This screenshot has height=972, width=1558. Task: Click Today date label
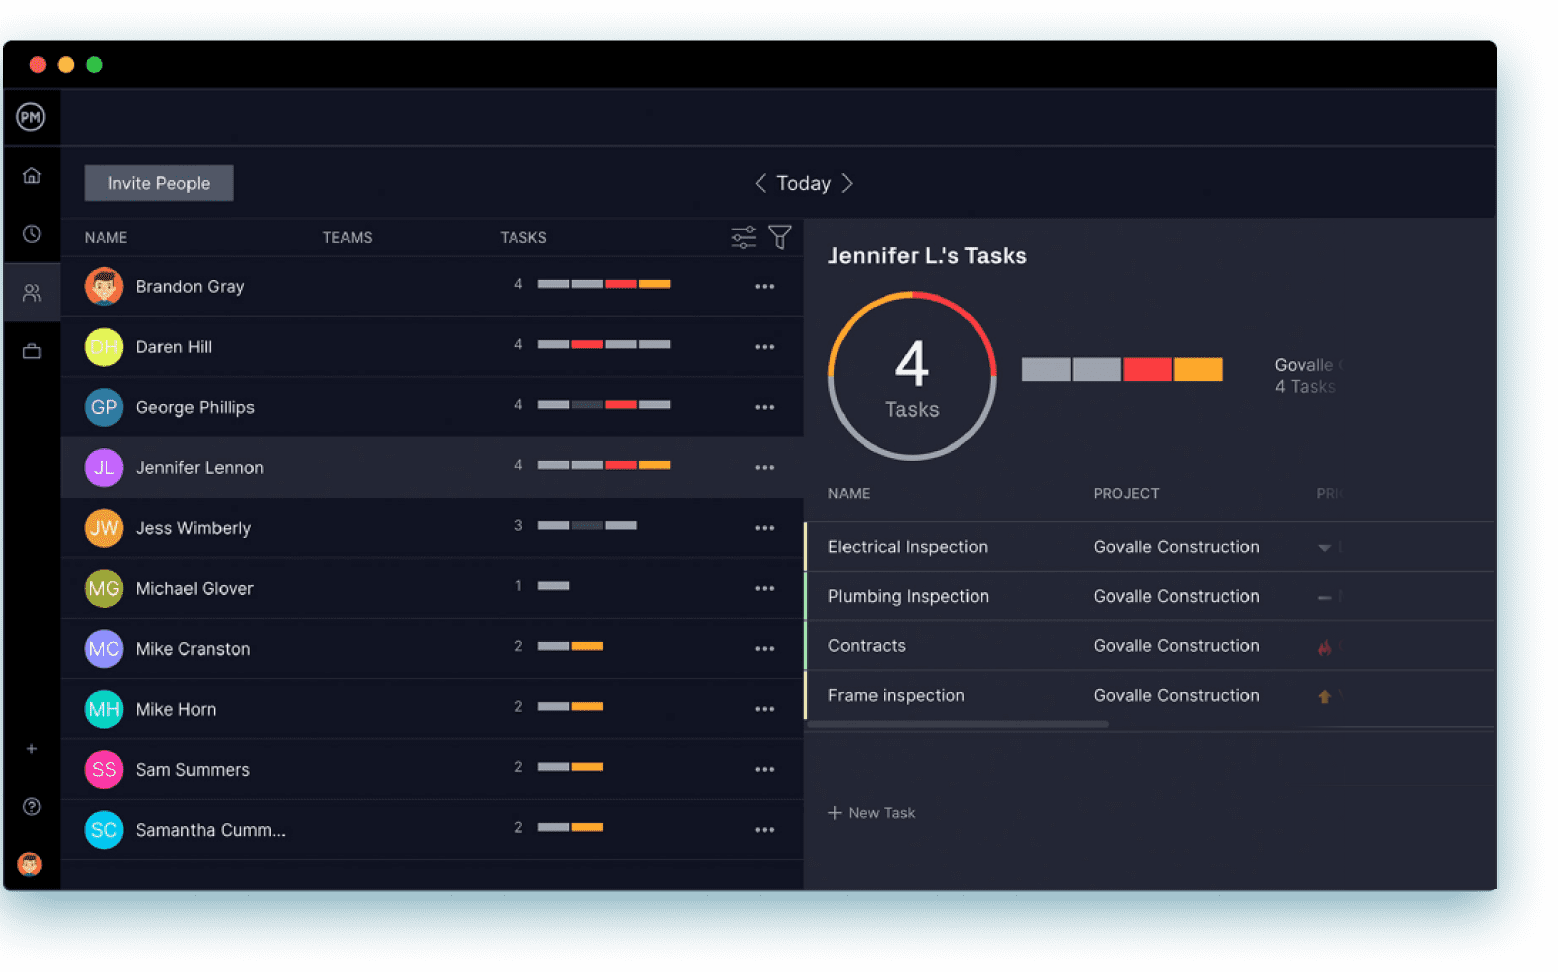coord(804,183)
